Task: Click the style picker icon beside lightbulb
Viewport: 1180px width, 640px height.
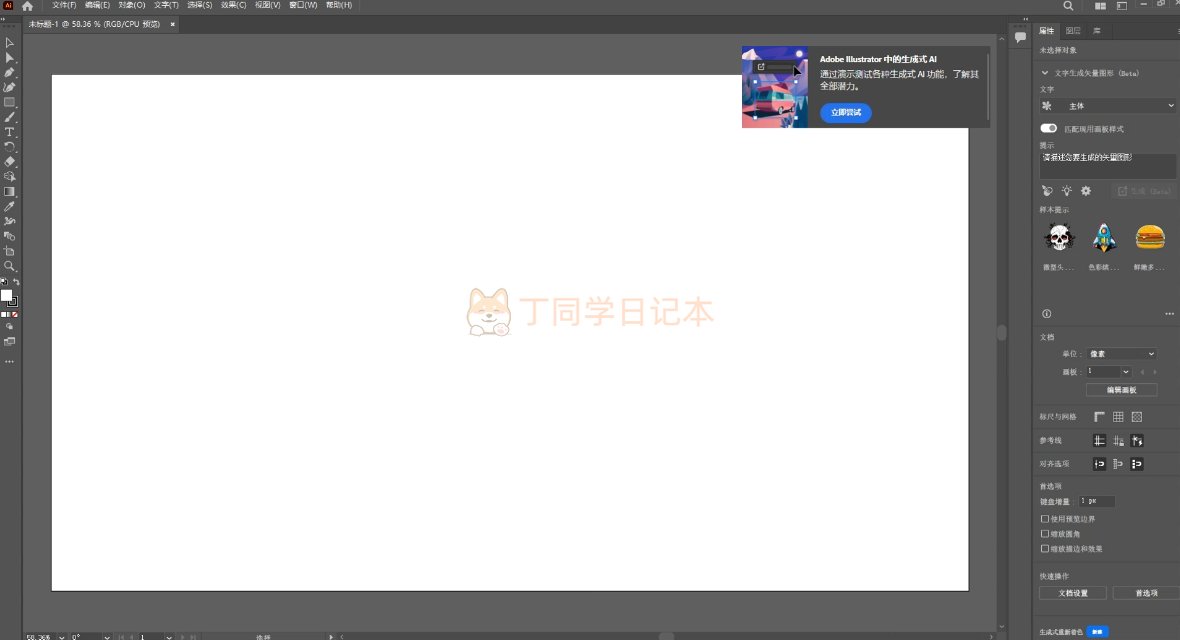Action: coord(1047,191)
